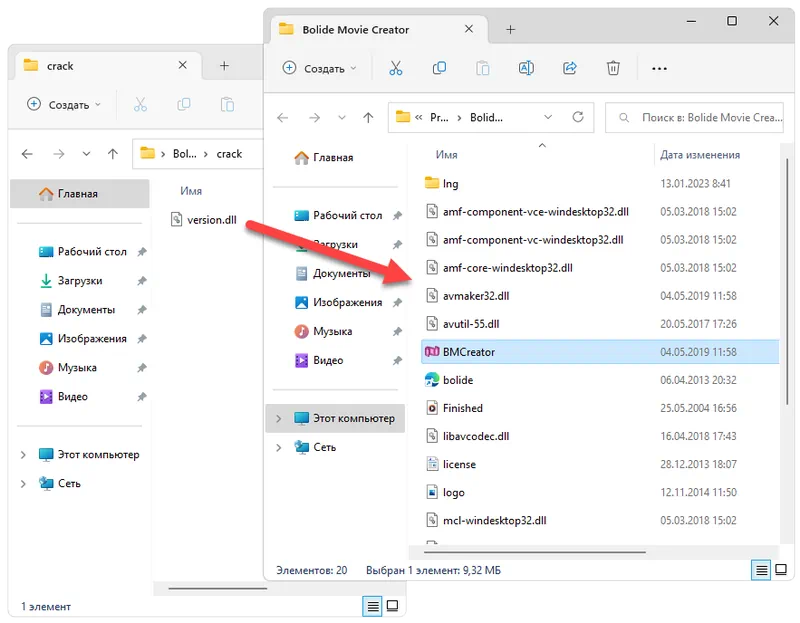Screen dimensions: 800x623
Task: Click Copy icon in Bolide Movie Creator toolbar
Action: (x=439, y=68)
